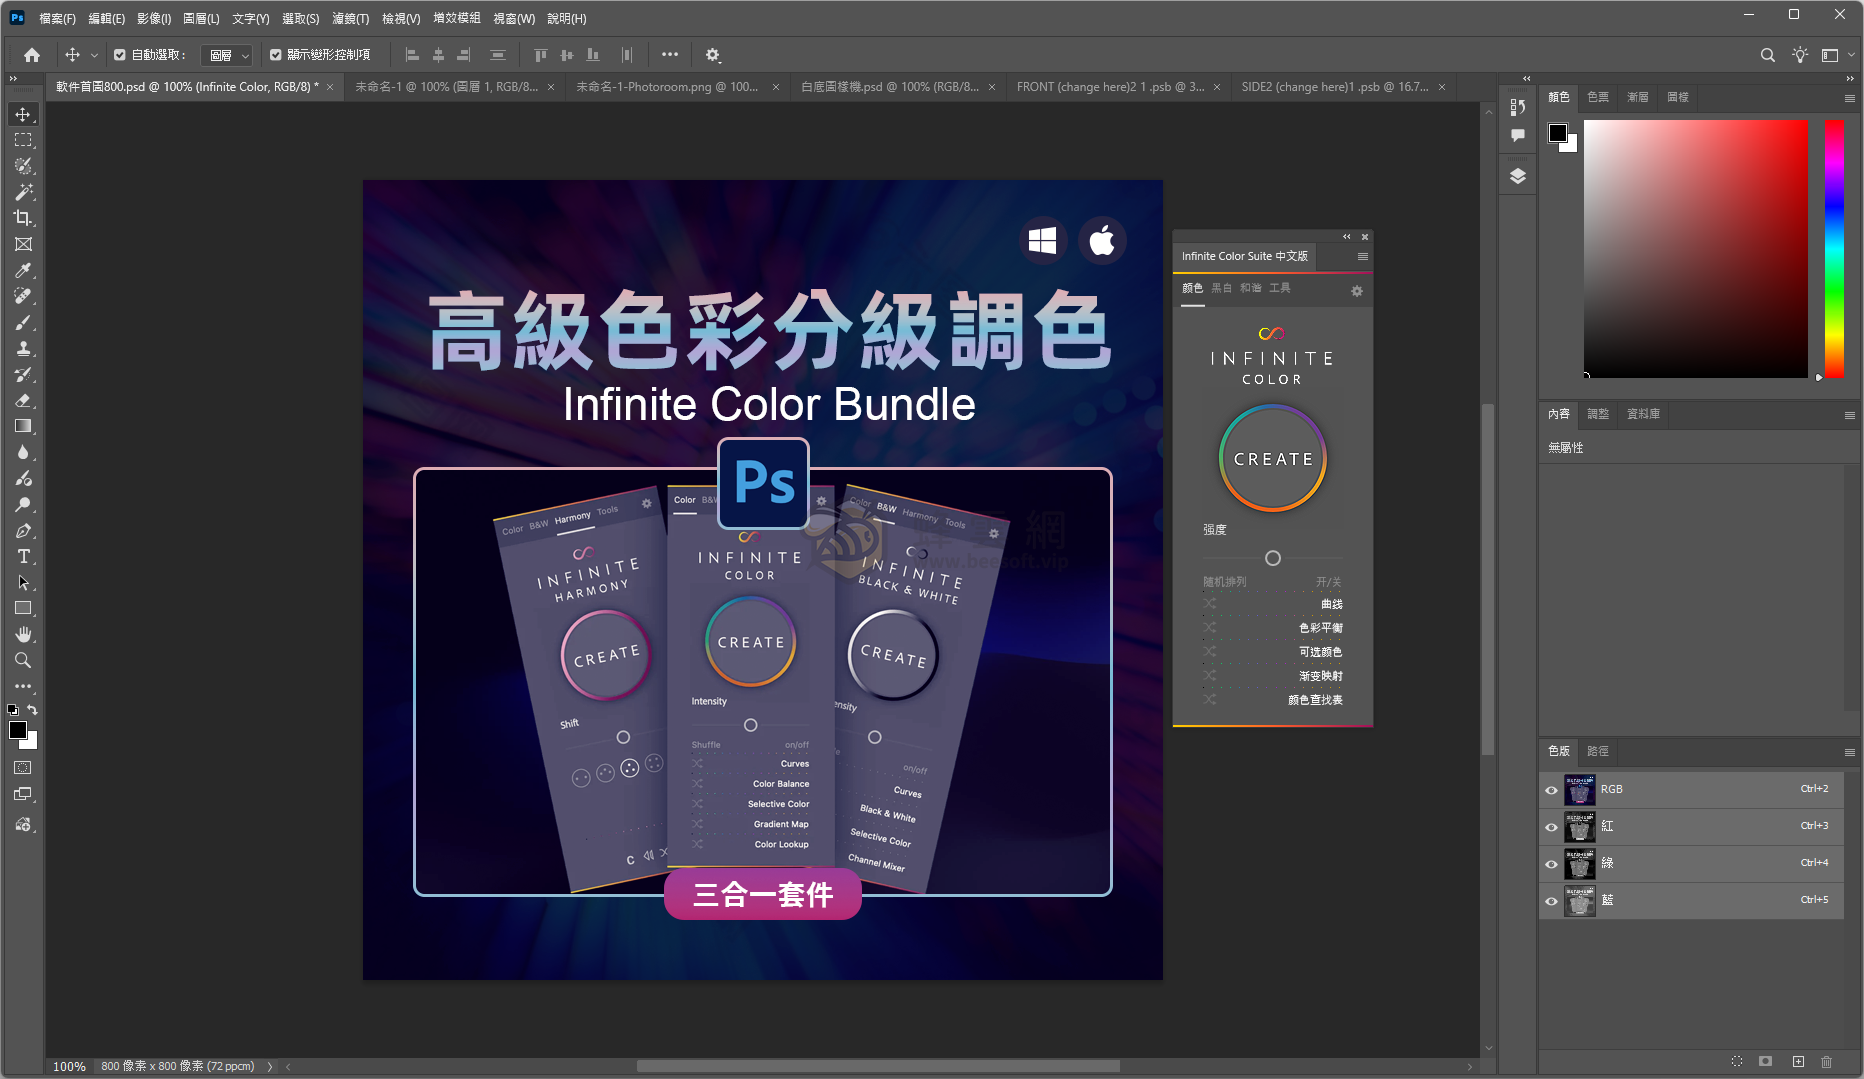Screen dimensions: 1864x1079
Task: Open Infinite Color Suite panel menu
Action: pos(1362,257)
